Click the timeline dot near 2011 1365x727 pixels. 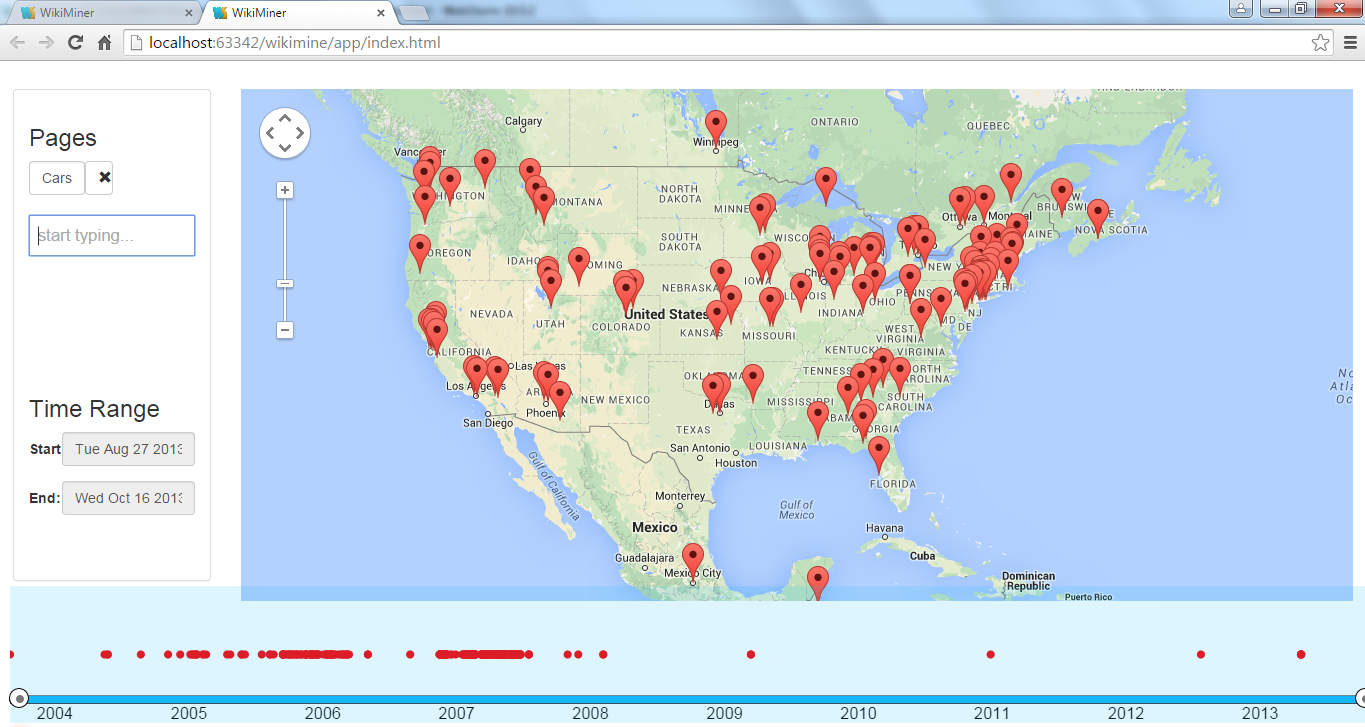point(991,654)
